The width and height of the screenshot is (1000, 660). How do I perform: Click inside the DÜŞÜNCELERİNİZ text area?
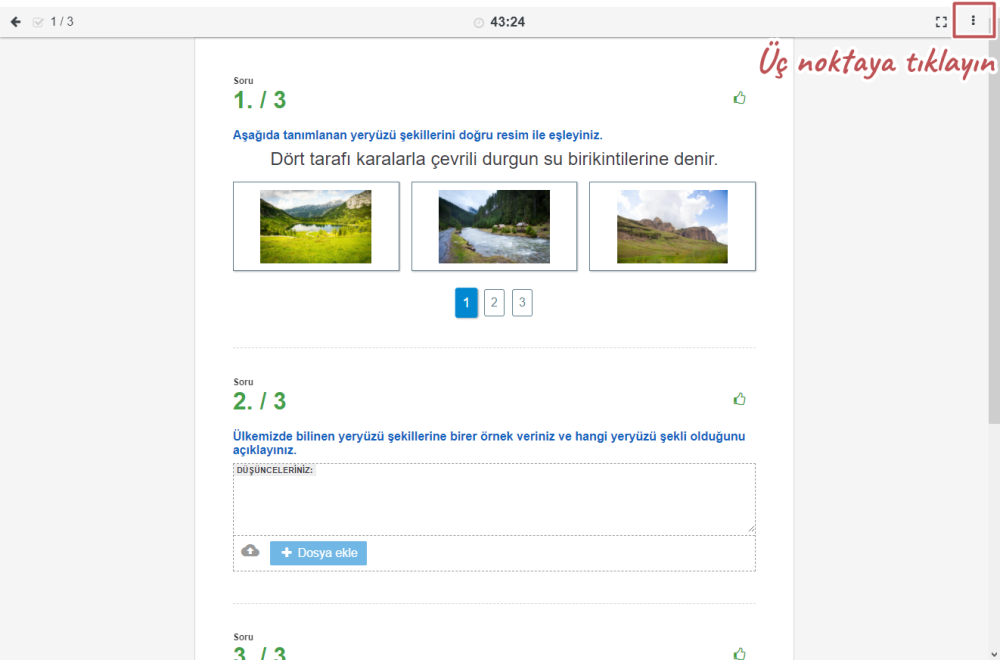click(494, 499)
